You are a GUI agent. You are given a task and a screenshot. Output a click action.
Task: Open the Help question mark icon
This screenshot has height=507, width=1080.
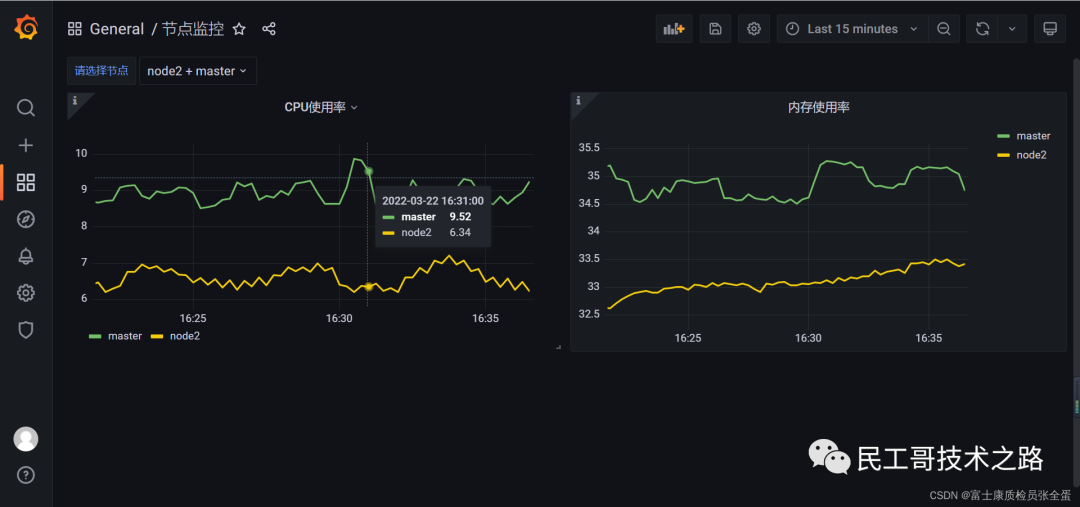pyautogui.click(x=25, y=475)
